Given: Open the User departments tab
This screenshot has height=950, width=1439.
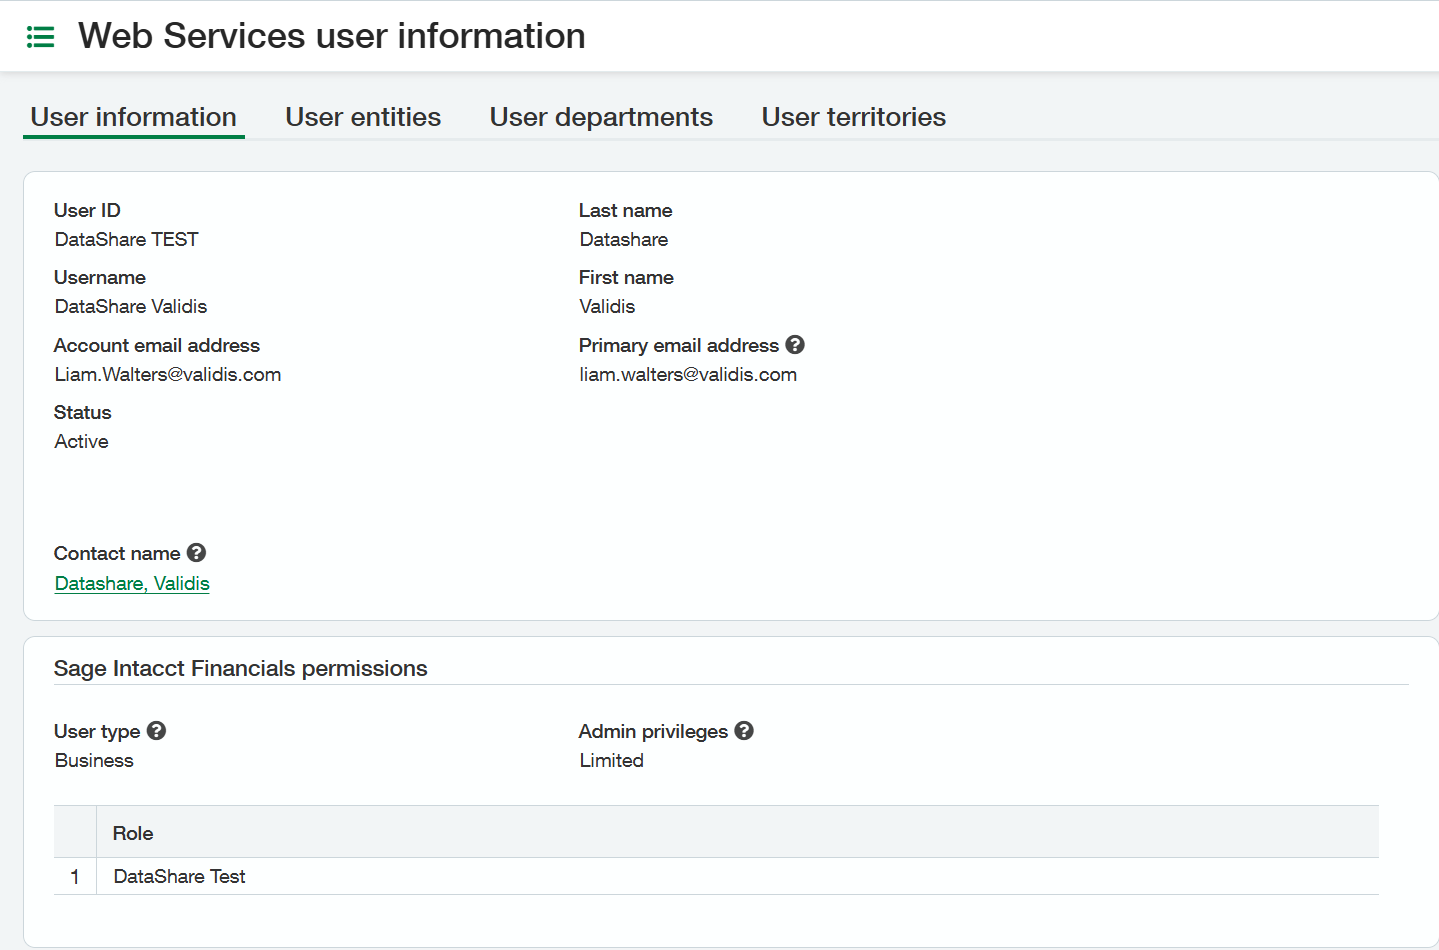Looking at the screenshot, I should pyautogui.click(x=601, y=117).
